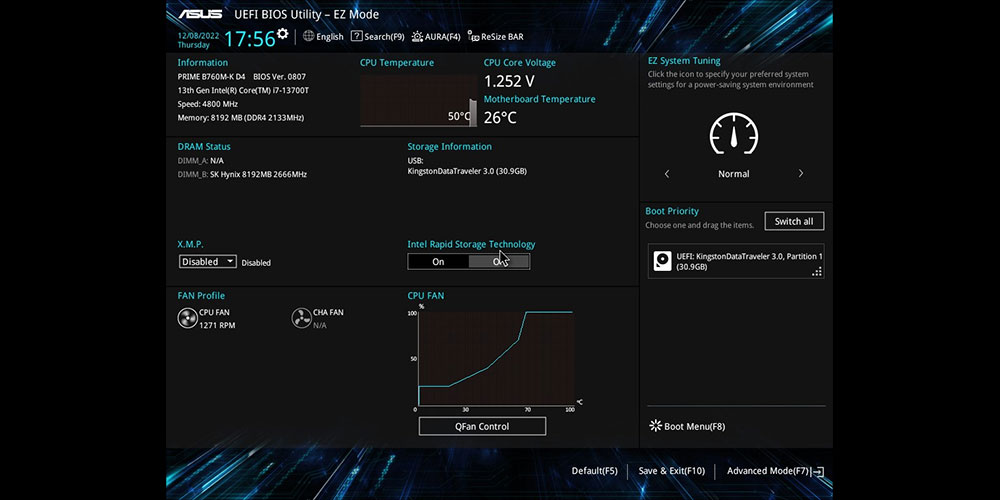Click the CHA FAN icon
1000x500 pixels.
click(300, 318)
